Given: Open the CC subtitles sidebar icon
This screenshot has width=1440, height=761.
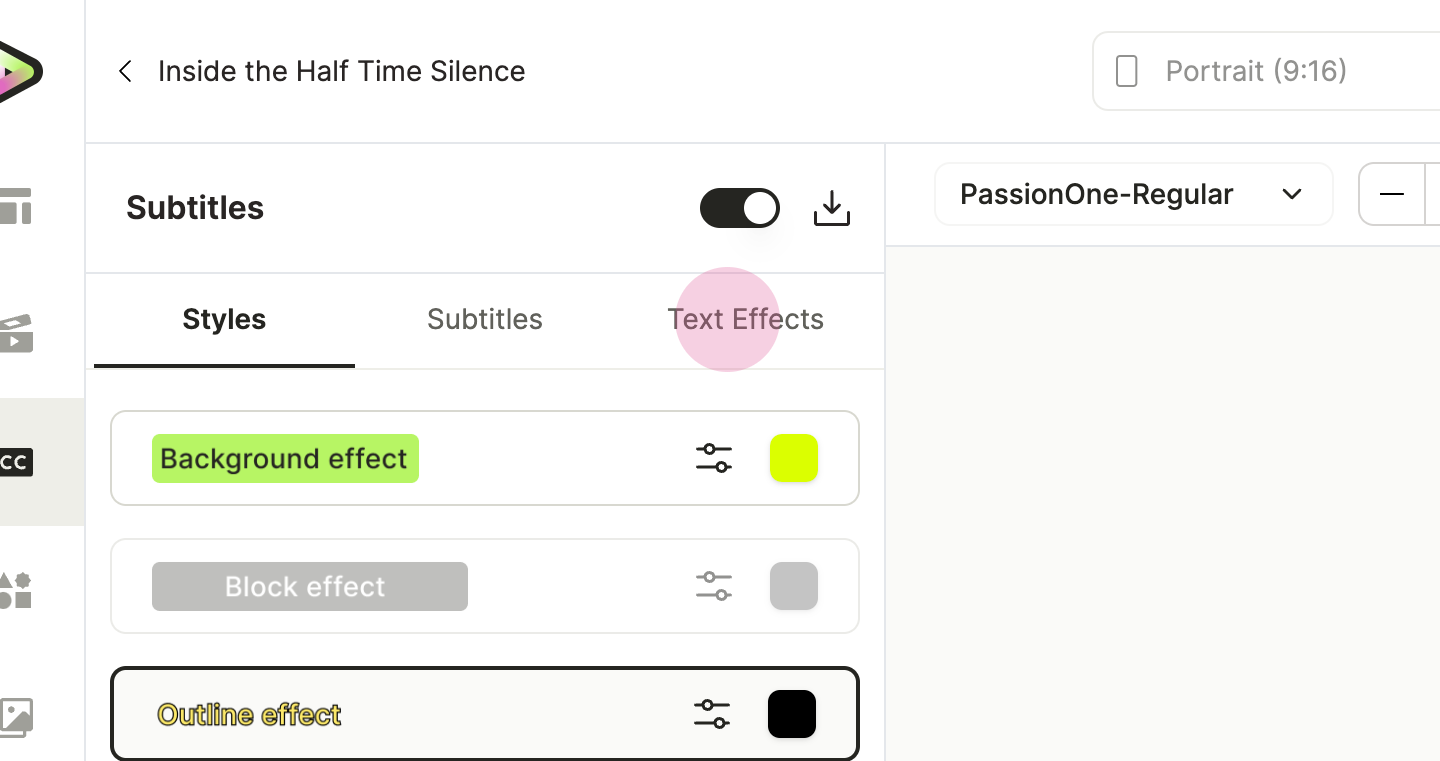Looking at the screenshot, I should click(x=16, y=462).
